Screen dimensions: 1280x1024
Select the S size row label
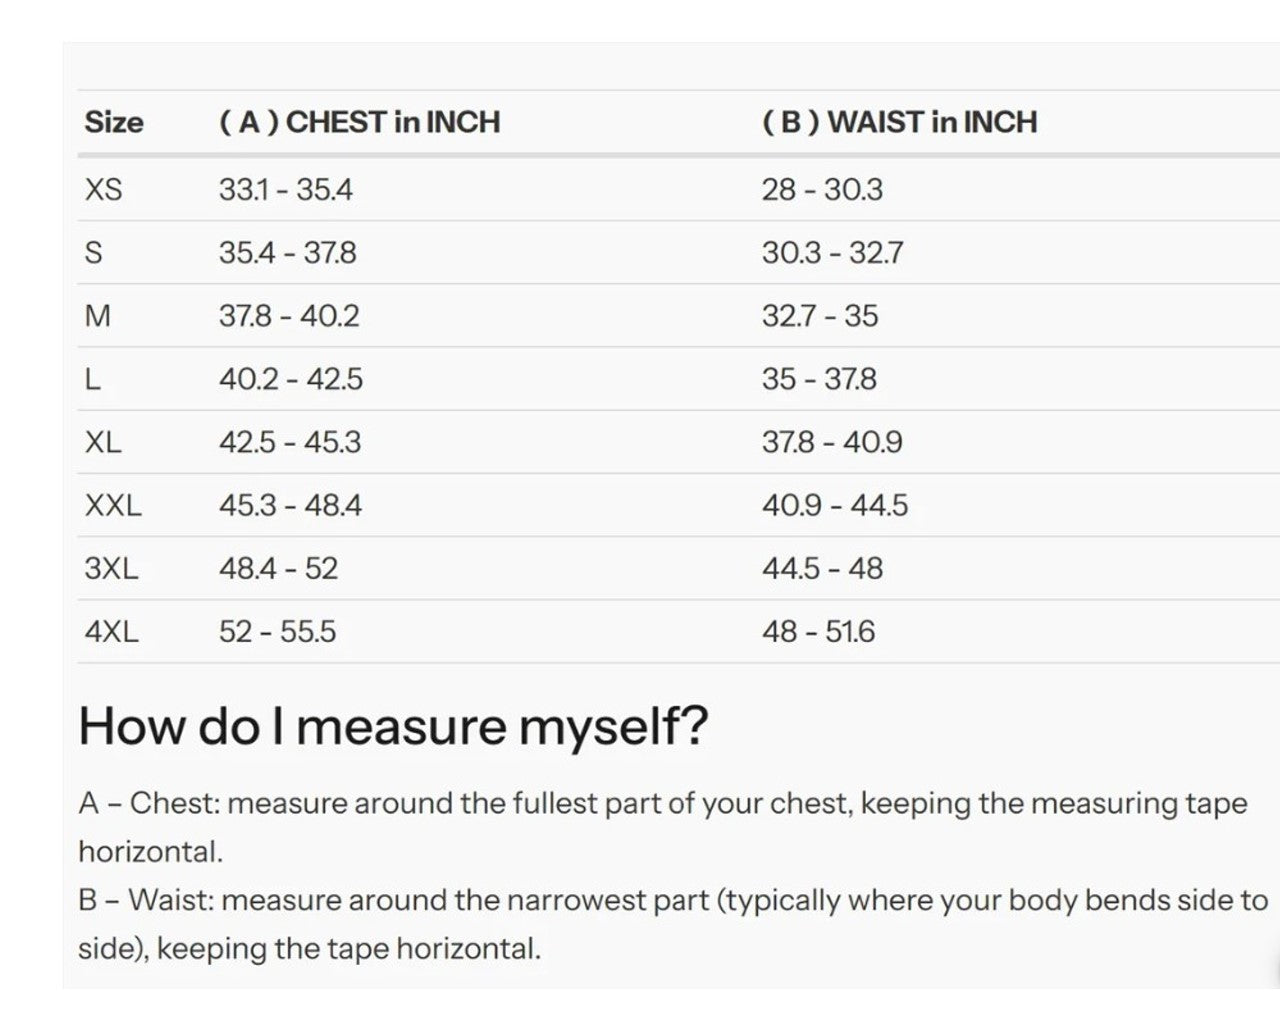pos(94,252)
